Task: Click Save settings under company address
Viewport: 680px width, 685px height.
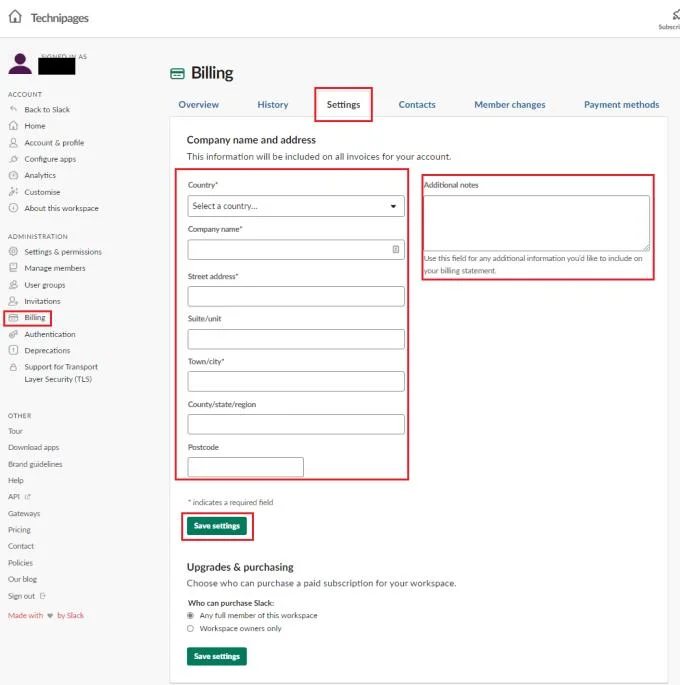Action: click(217, 526)
